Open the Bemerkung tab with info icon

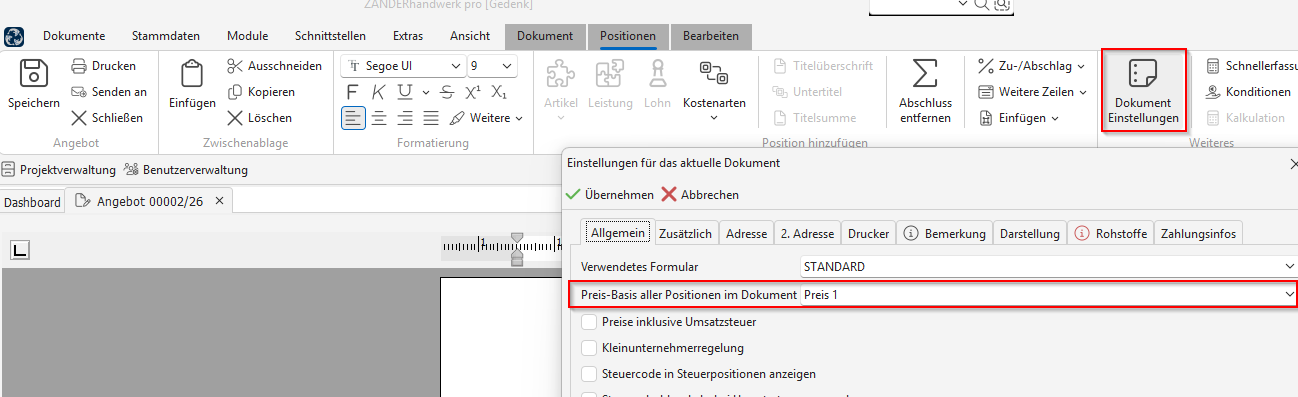coord(945,233)
